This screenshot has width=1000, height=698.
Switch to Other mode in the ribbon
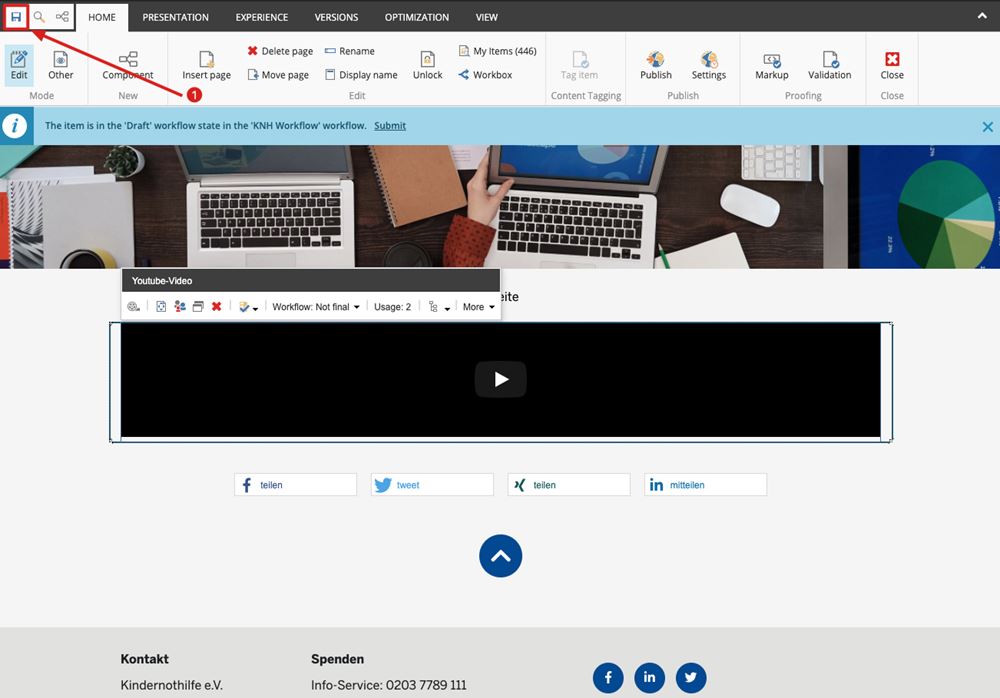coord(61,65)
